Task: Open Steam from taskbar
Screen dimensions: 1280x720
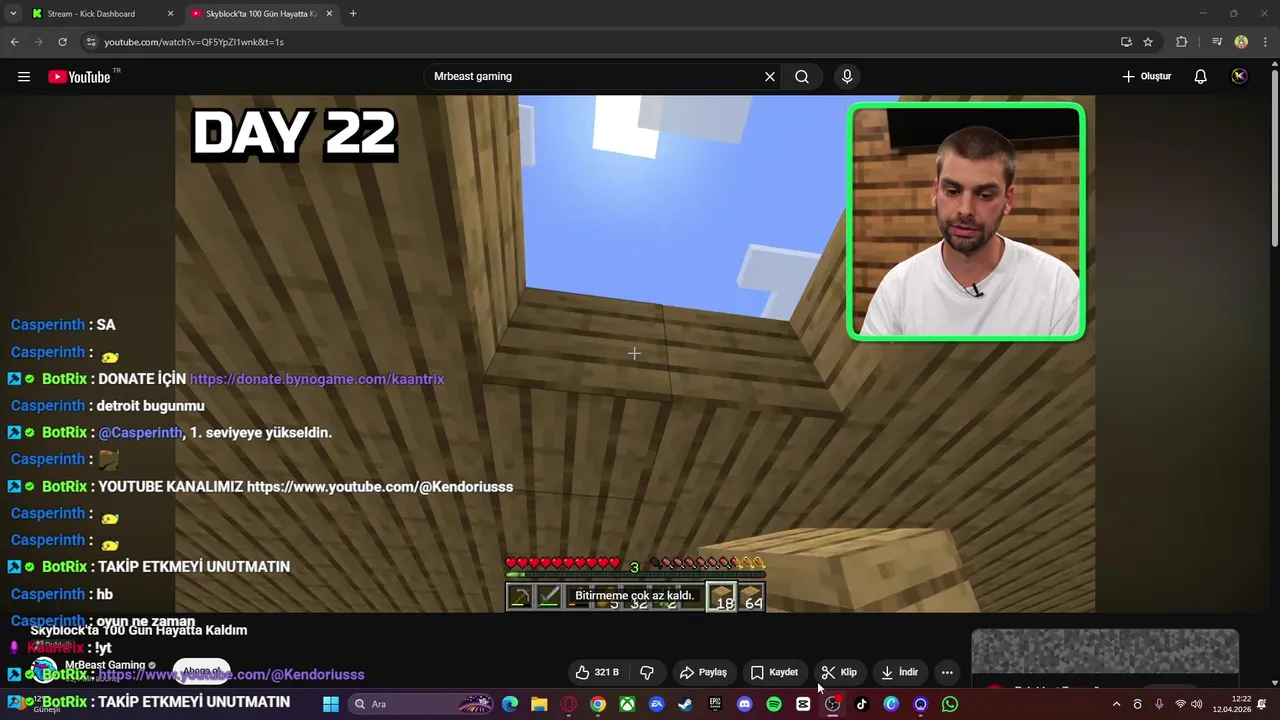Action: [x=685, y=704]
